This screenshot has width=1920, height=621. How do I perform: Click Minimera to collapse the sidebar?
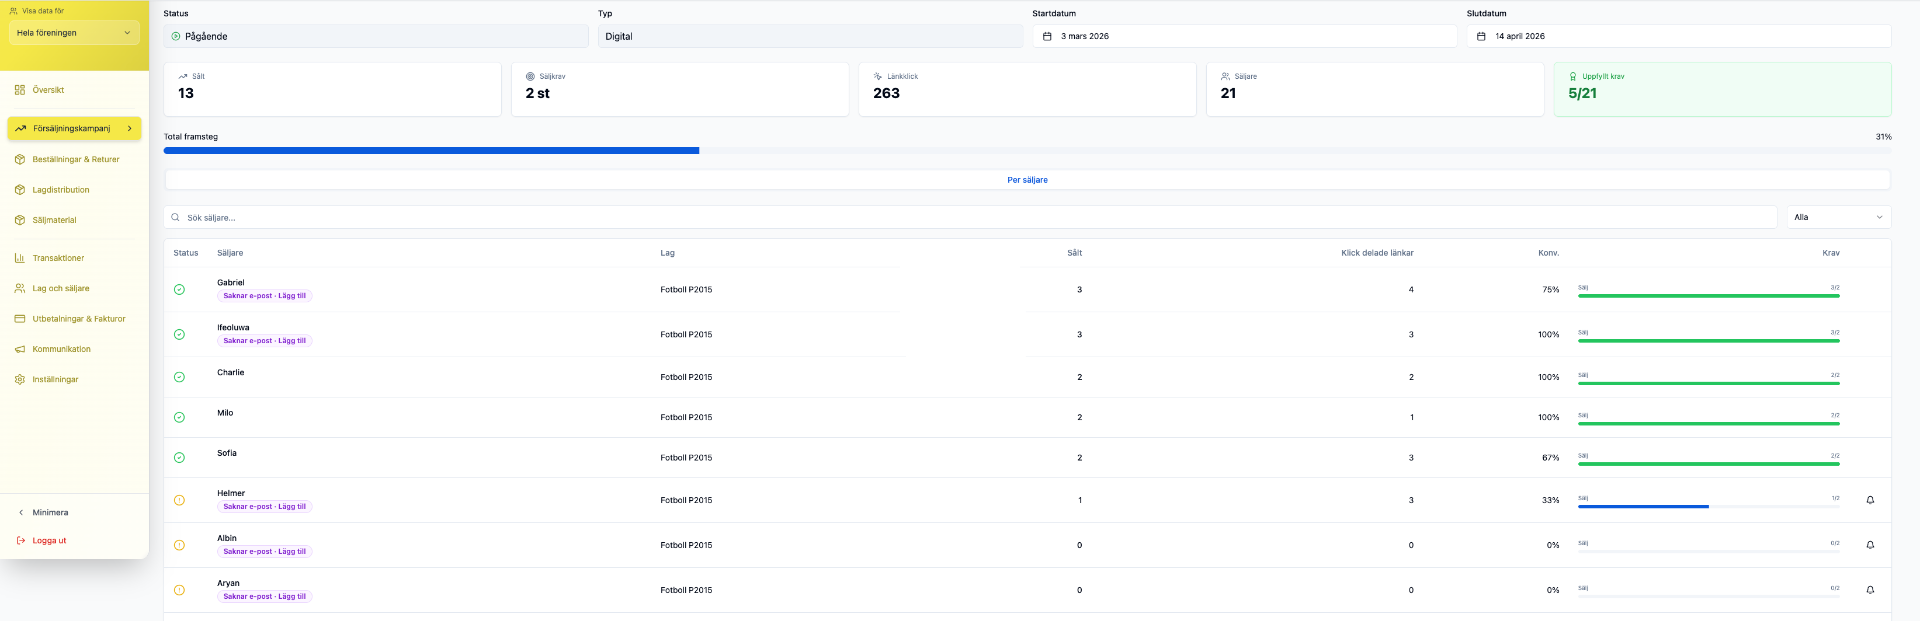(x=50, y=513)
